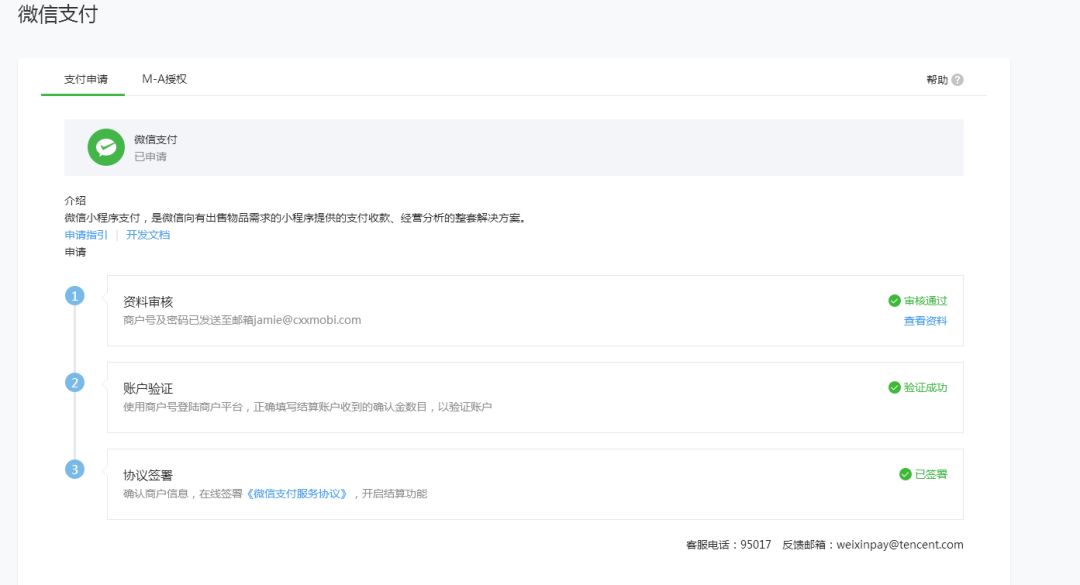Image resolution: width=1080 pixels, height=585 pixels.
Task: Click the 账户验证 step heading
Action: [148, 389]
